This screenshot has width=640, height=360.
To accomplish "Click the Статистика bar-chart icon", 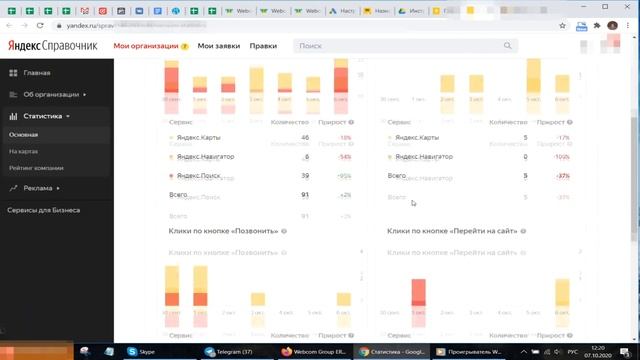I will [x=13, y=116].
